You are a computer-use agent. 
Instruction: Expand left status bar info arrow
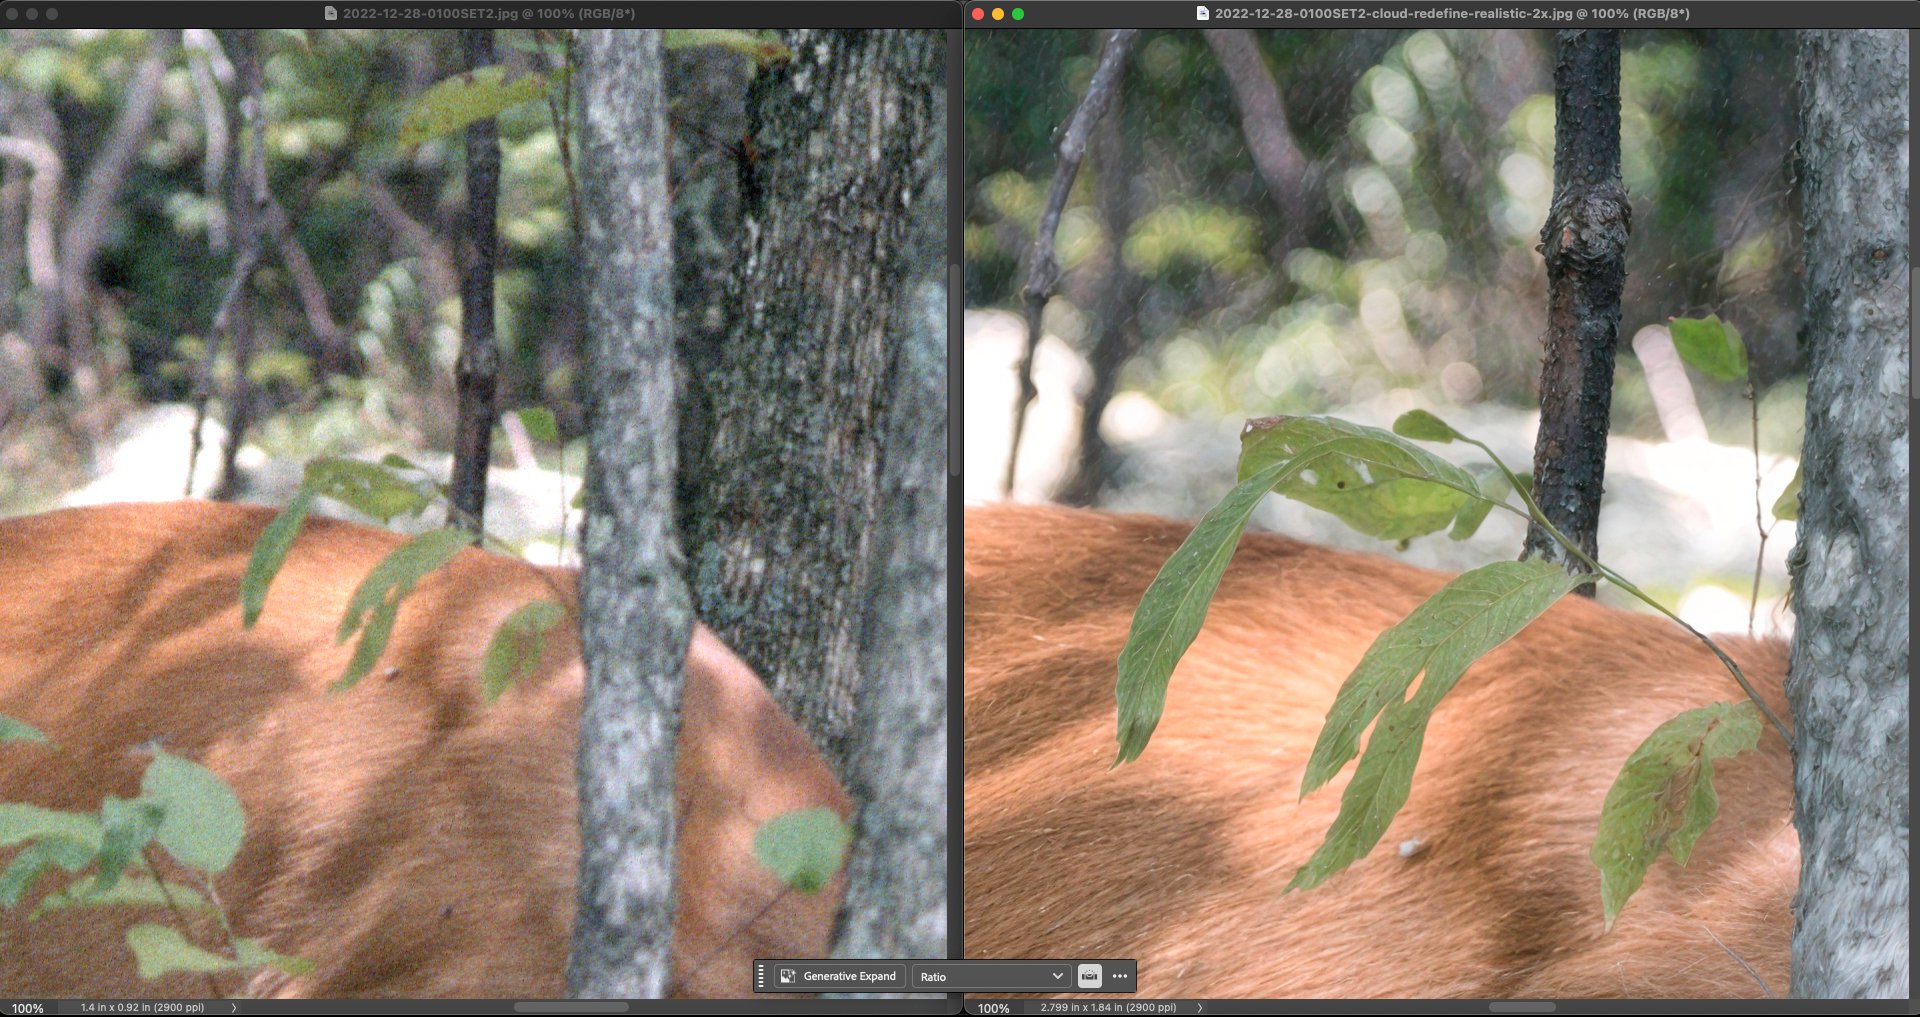(x=234, y=1008)
